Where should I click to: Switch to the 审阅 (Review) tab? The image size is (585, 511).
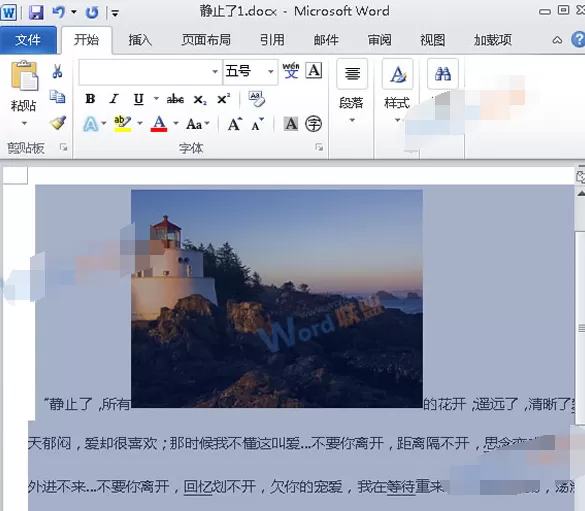(379, 40)
